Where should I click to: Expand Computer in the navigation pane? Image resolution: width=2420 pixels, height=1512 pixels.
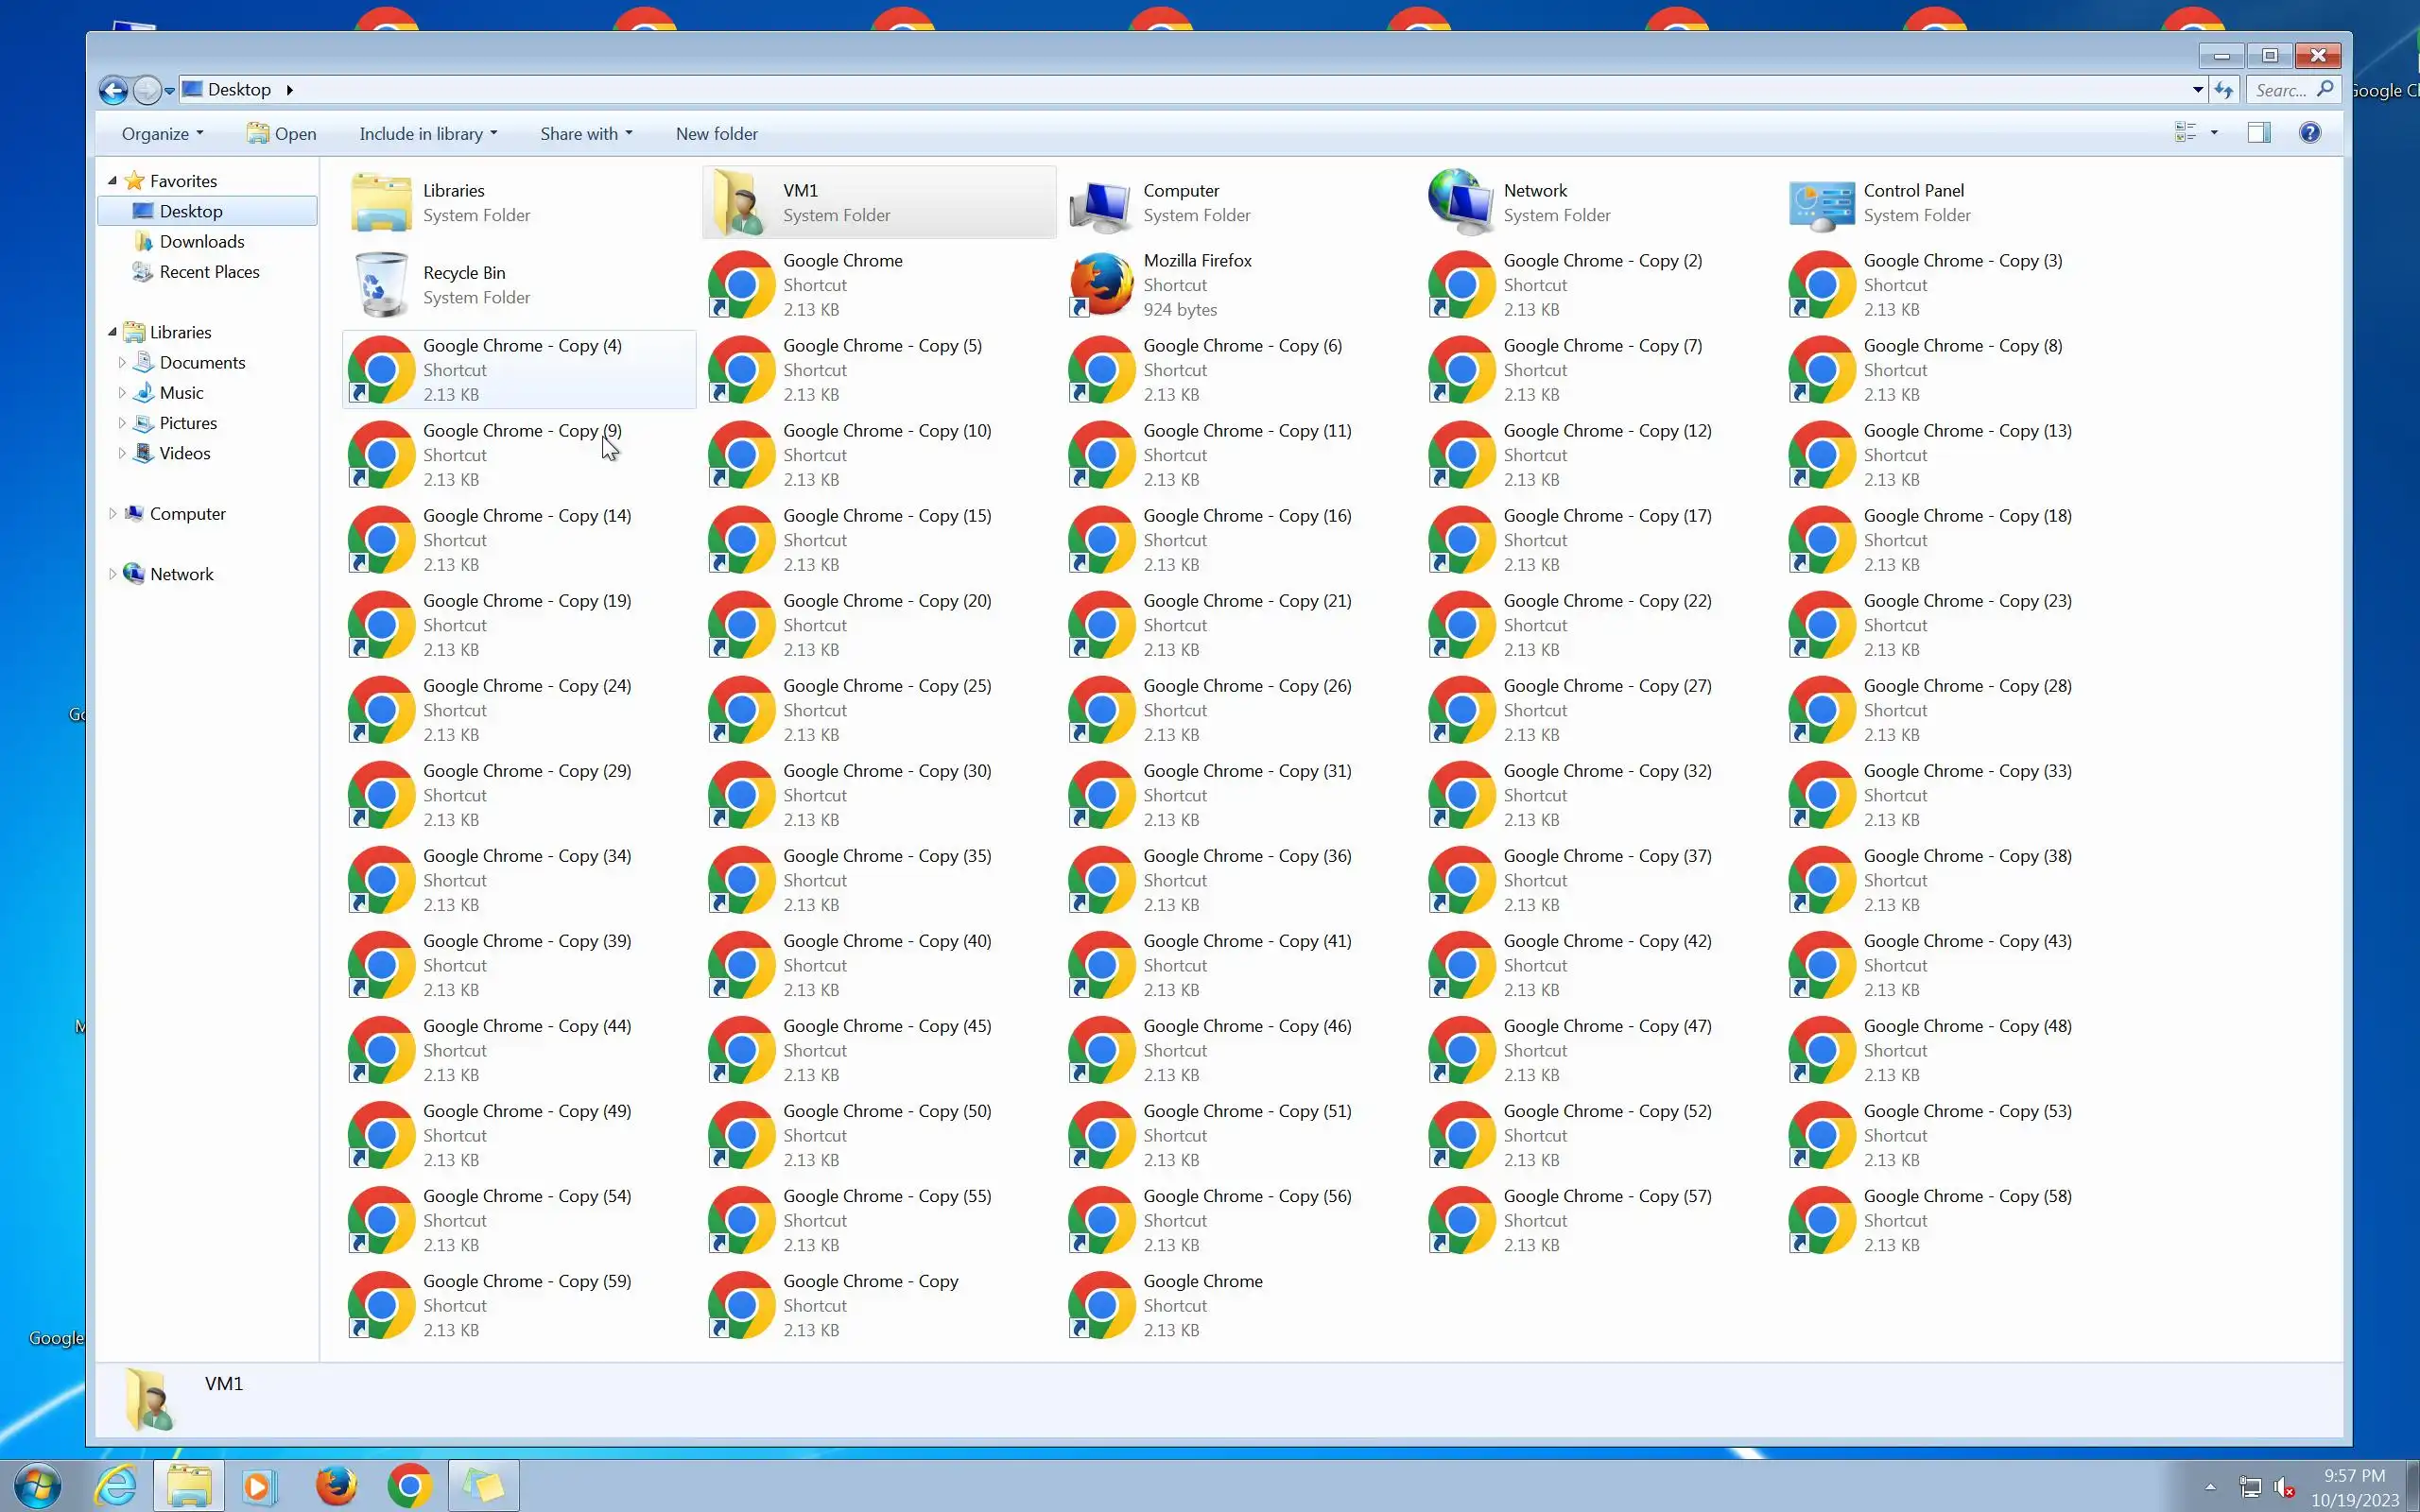(112, 514)
